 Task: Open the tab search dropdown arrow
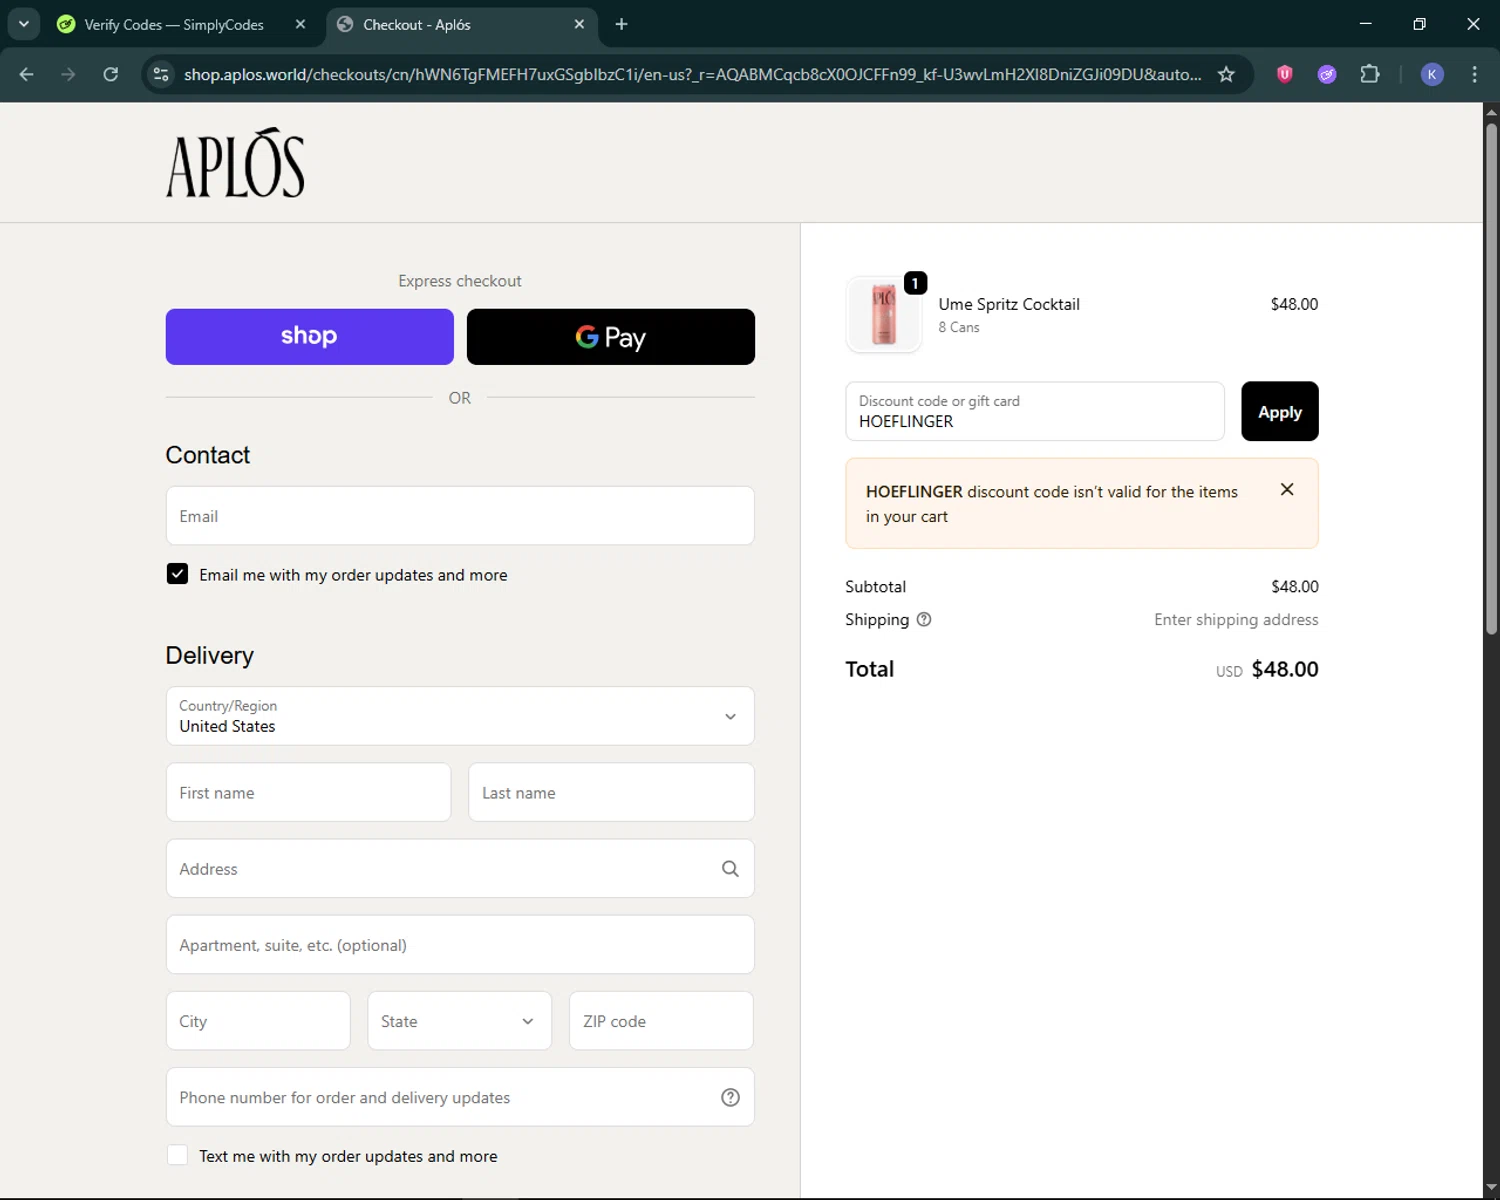(x=23, y=24)
